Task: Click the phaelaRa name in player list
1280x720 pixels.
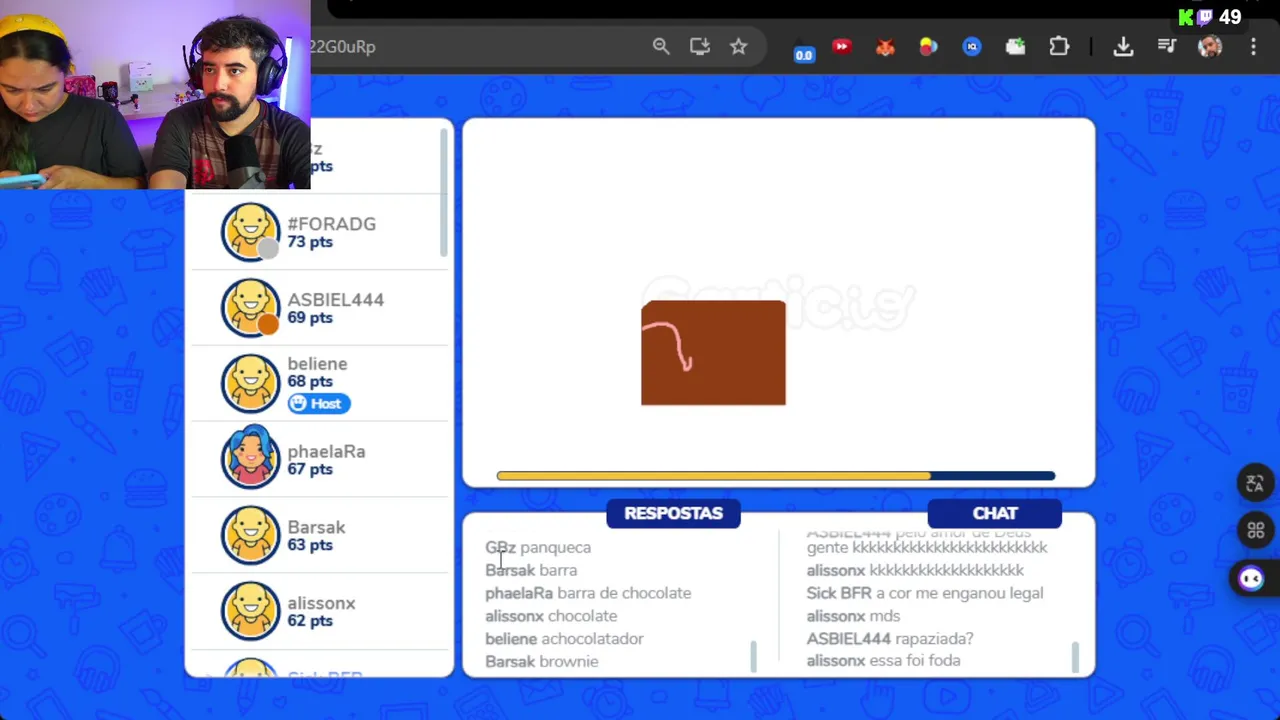Action: [326, 452]
